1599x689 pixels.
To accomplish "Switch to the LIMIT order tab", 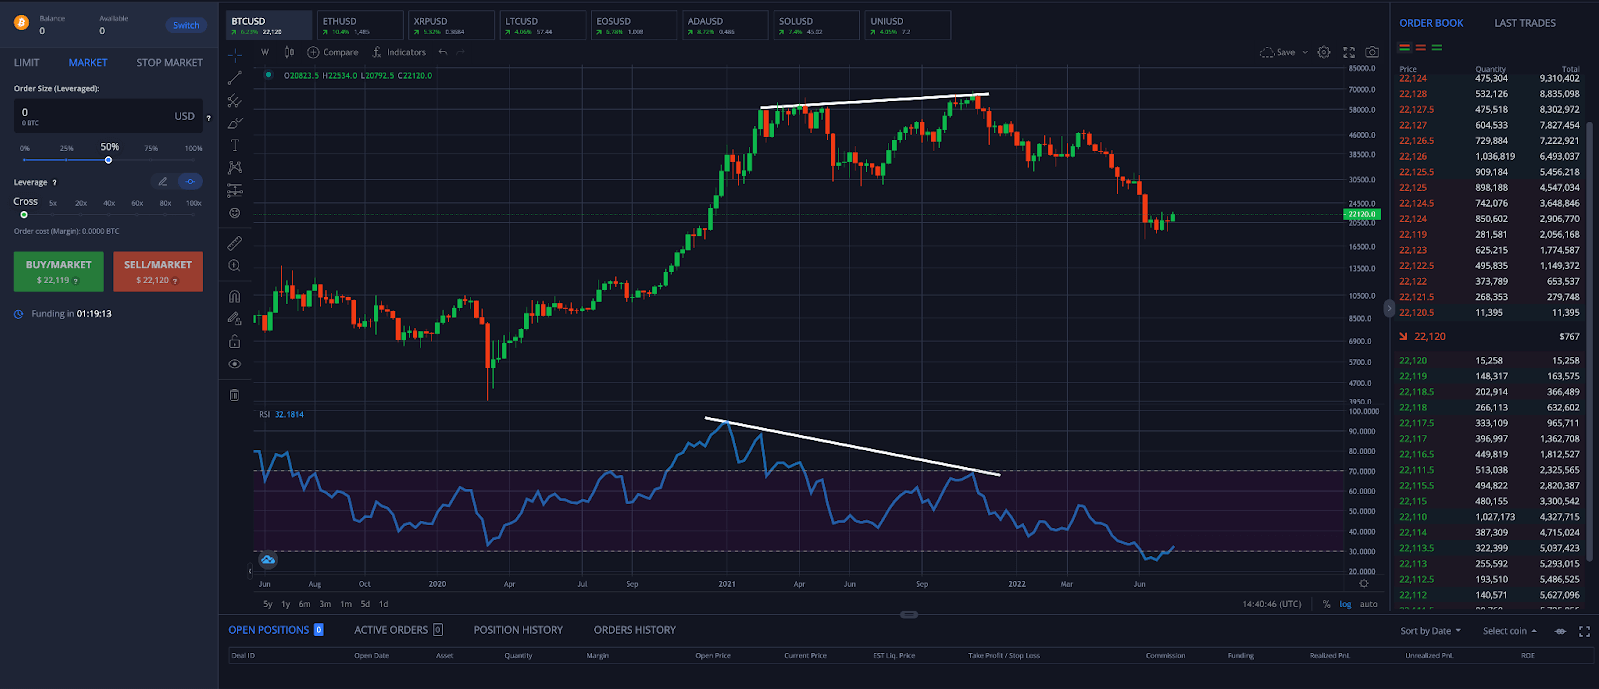I will [27, 63].
